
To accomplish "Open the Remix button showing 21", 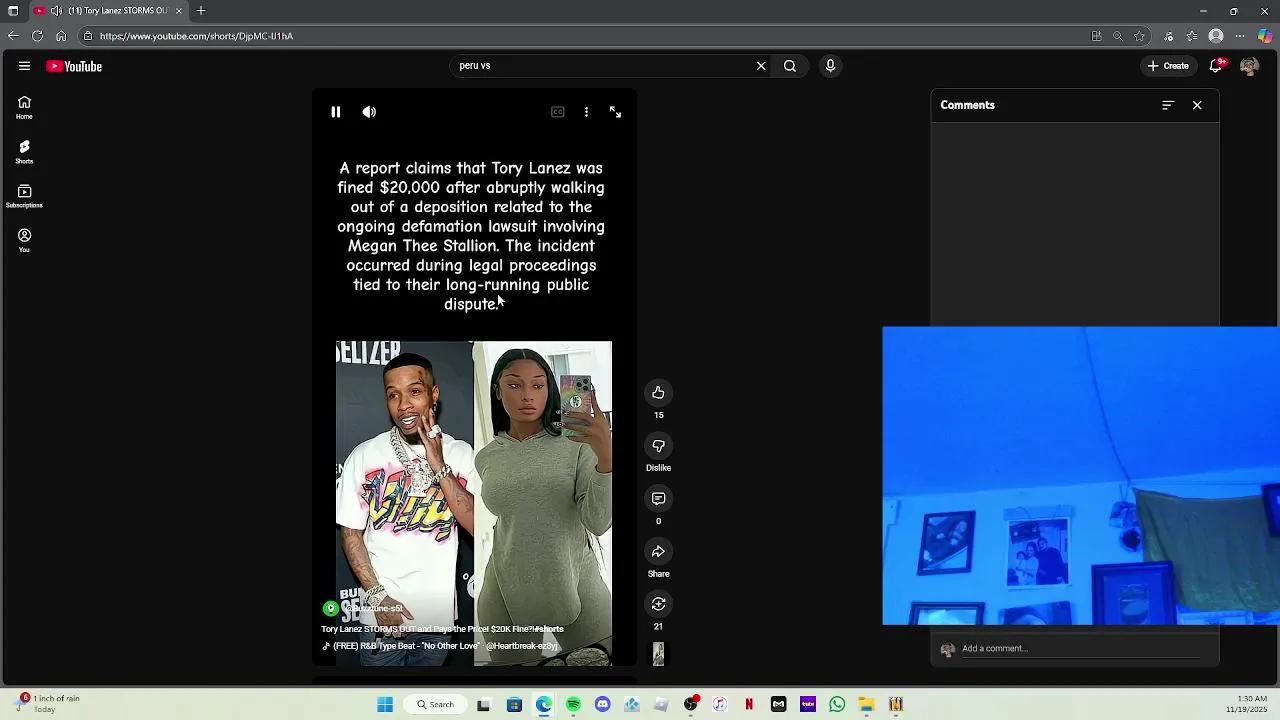I will (x=658, y=604).
